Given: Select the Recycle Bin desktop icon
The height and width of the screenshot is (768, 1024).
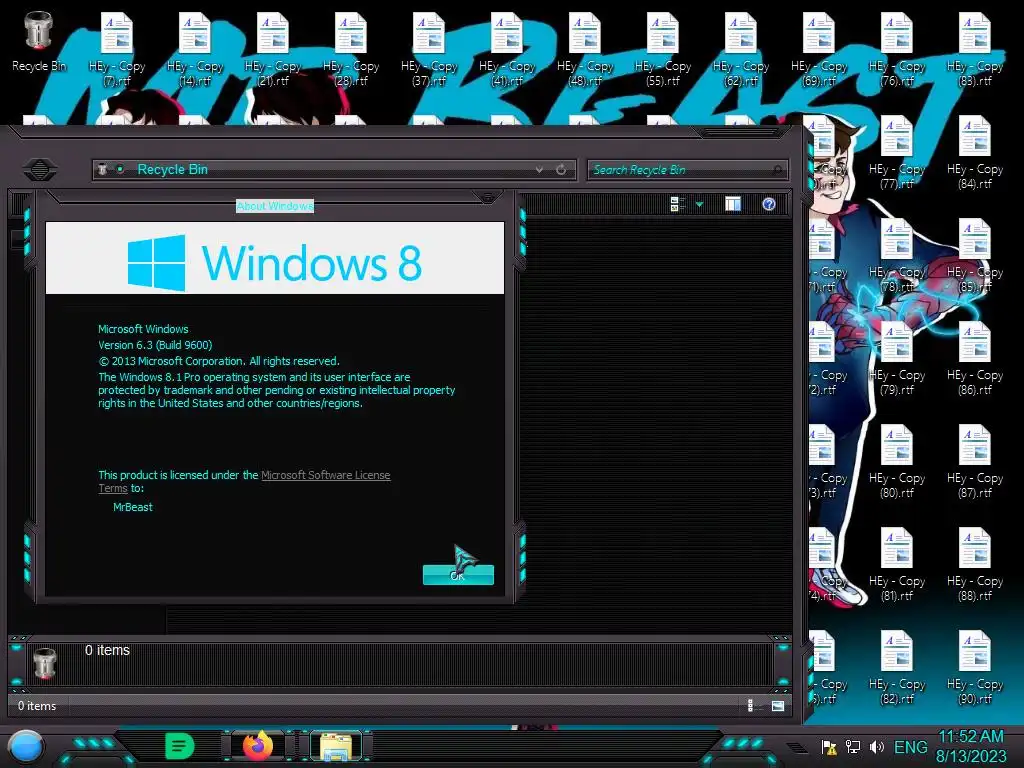Looking at the screenshot, I should 39,40.
